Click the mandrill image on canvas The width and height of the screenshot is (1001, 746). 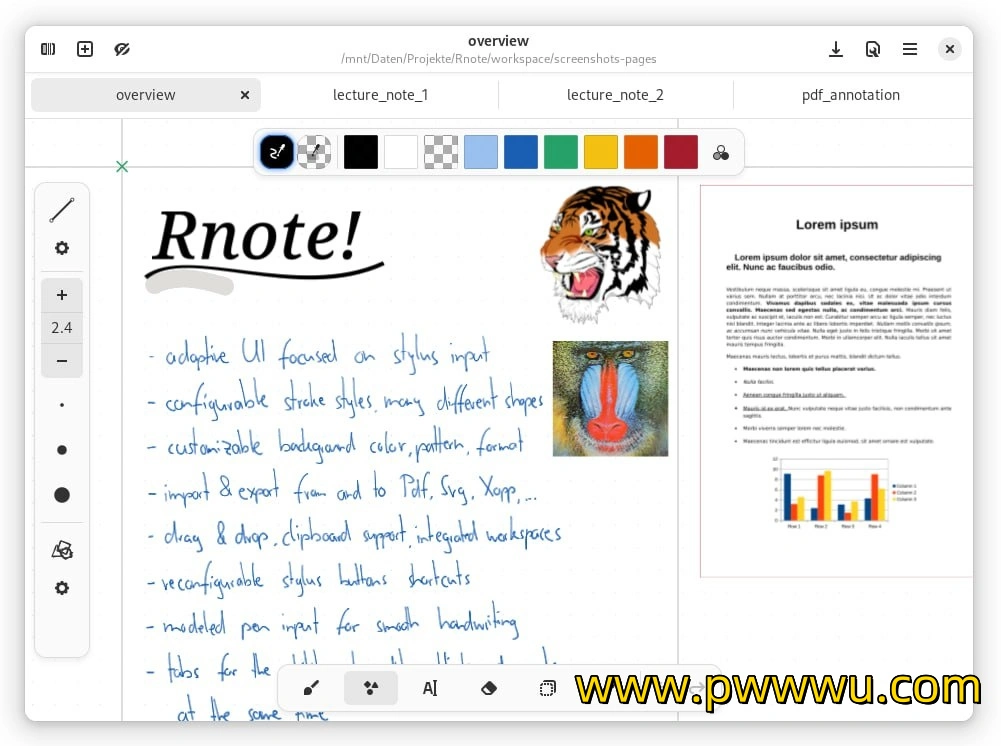[610, 398]
